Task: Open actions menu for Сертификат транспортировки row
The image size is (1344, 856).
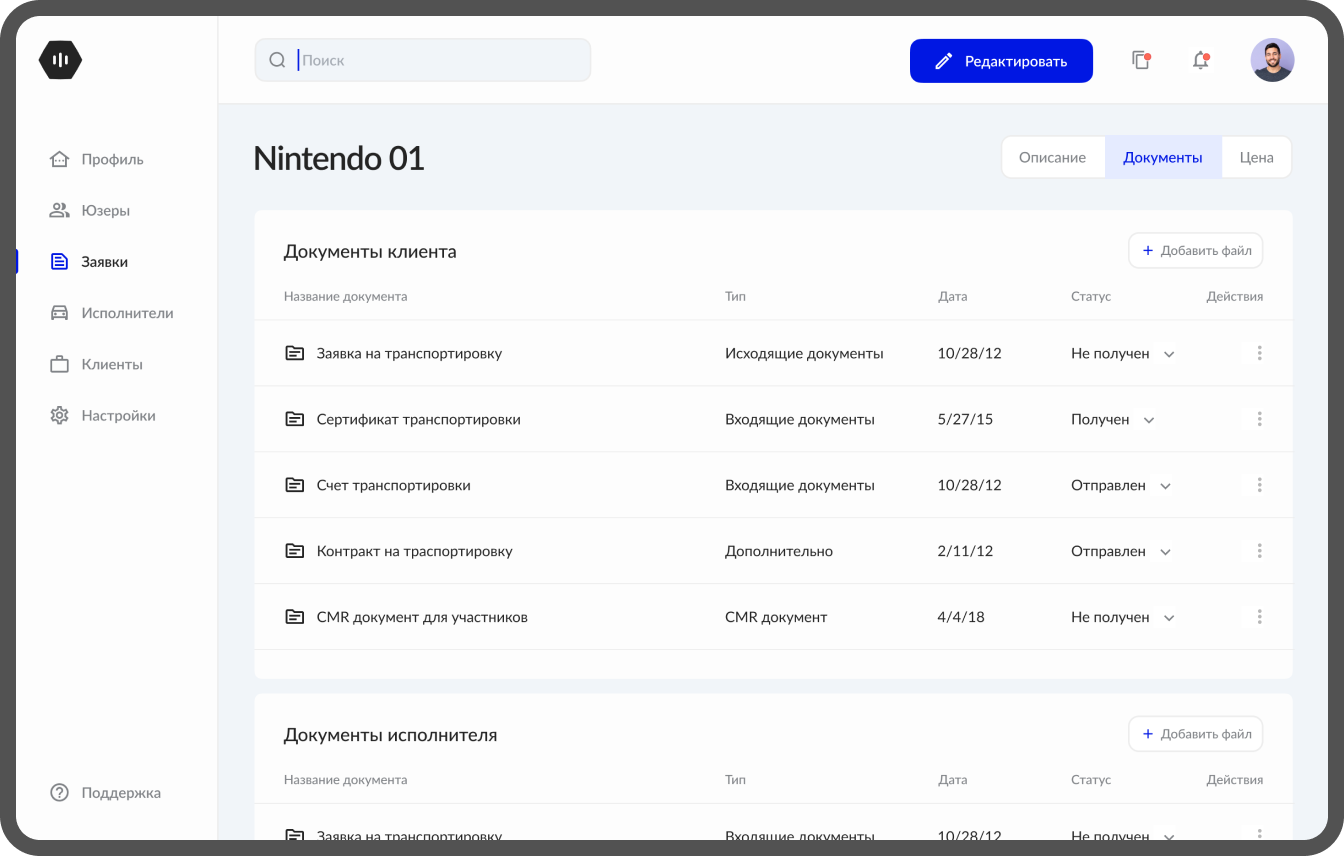Action: [x=1259, y=419]
